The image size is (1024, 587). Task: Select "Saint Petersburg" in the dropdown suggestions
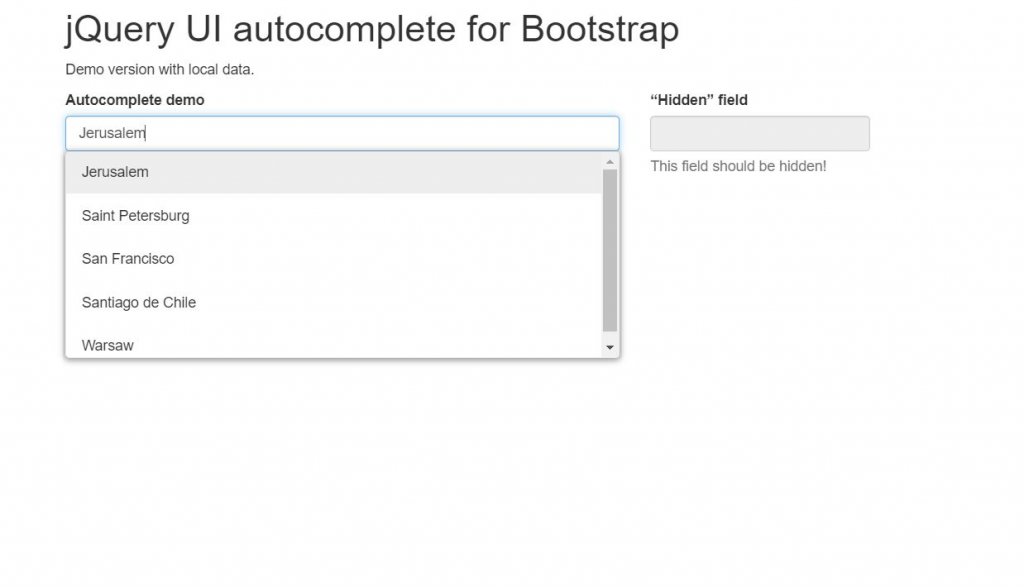pyautogui.click(x=136, y=216)
